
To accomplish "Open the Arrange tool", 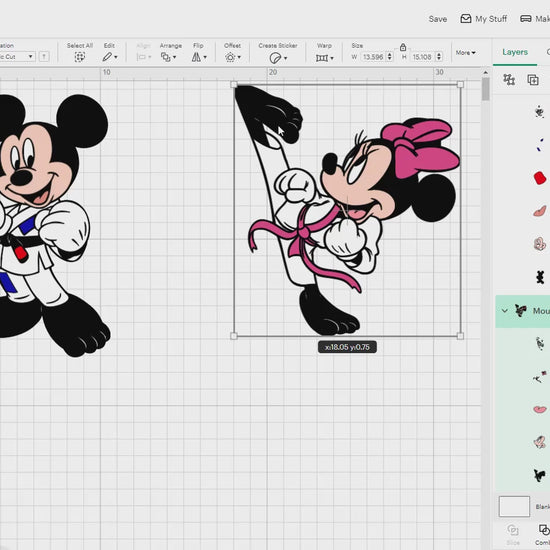I will click(x=168, y=57).
